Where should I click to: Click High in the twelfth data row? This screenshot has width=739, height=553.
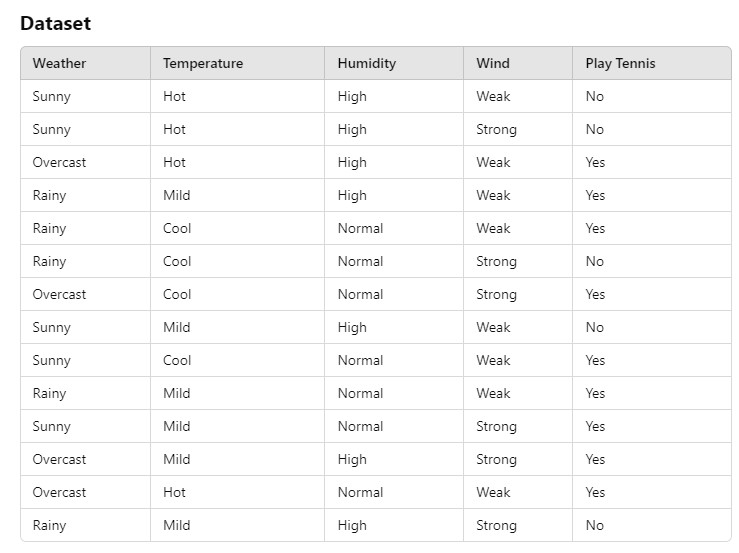point(352,459)
